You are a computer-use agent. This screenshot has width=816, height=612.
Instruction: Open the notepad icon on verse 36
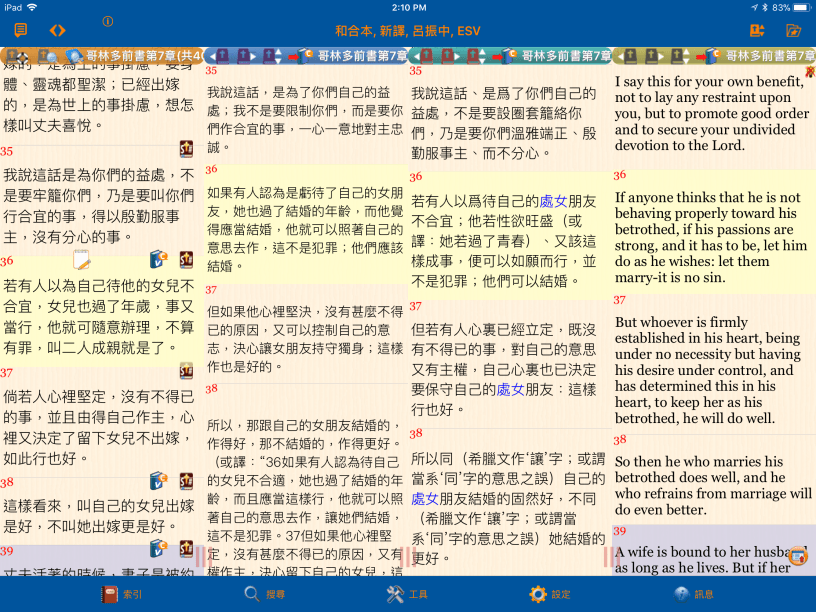(x=81, y=261)
